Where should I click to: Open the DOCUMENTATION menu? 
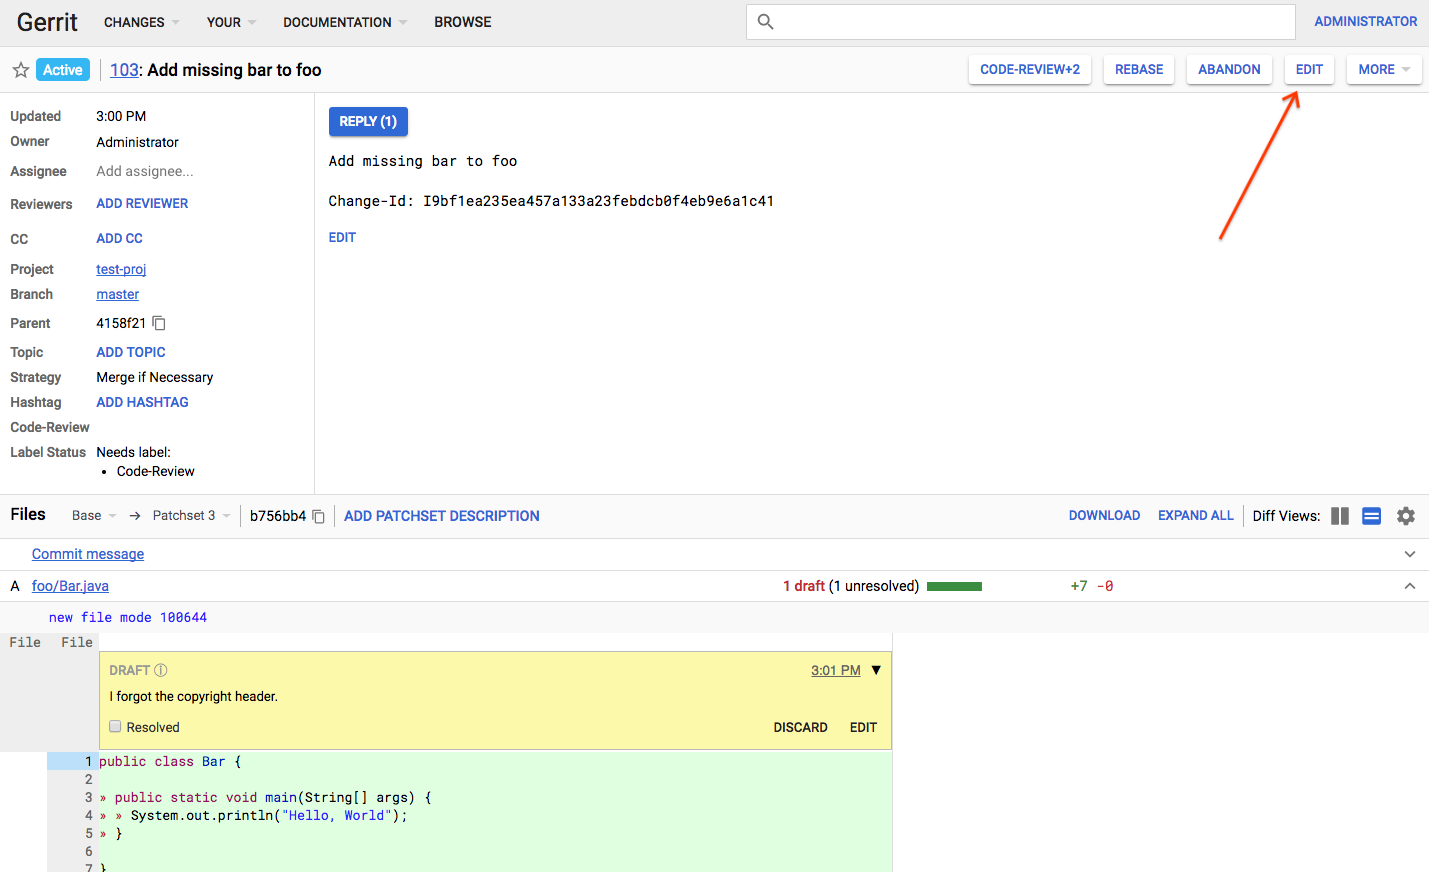pos(344,22)
